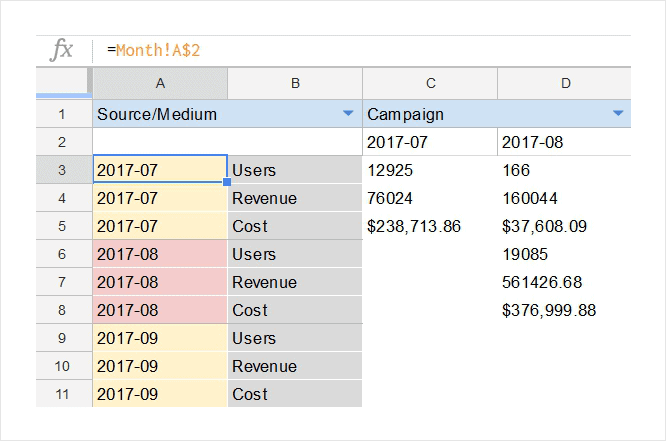Open the Campaign filter dropdown arrow
The height and width of the screenshot is (441, 666).
point(618,114)
